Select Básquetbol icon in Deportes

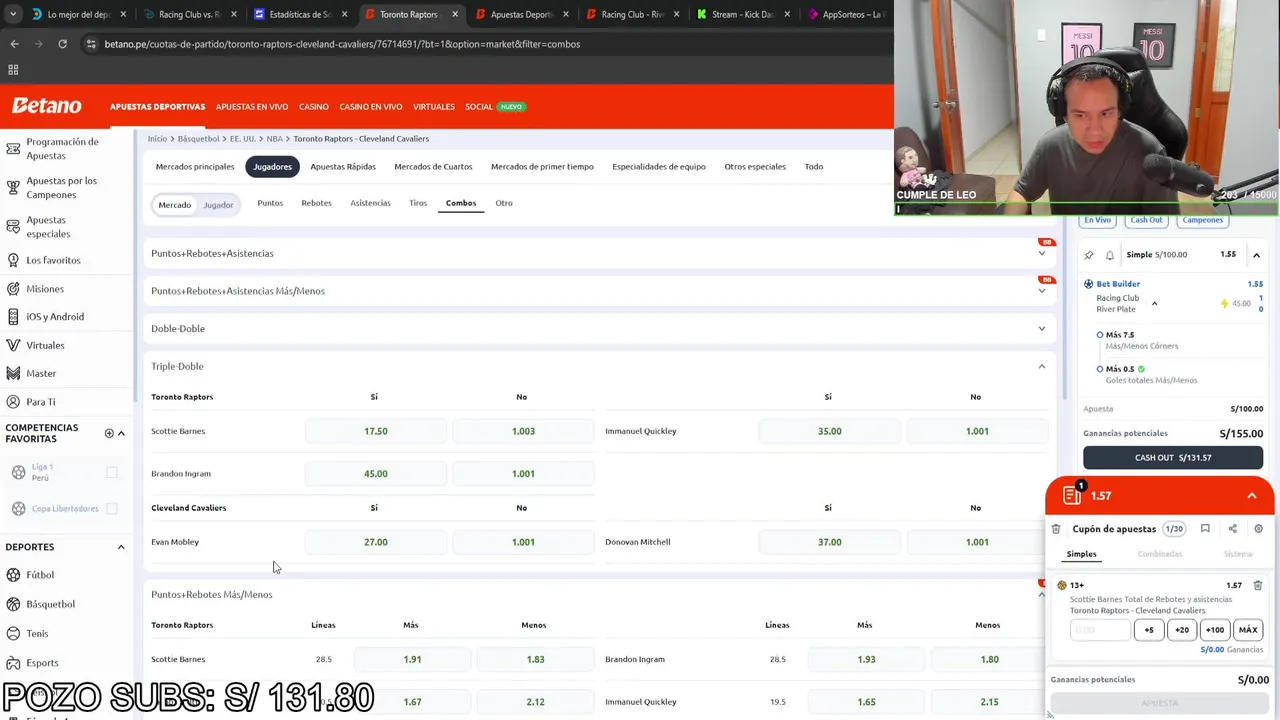[x=13, y=604]
